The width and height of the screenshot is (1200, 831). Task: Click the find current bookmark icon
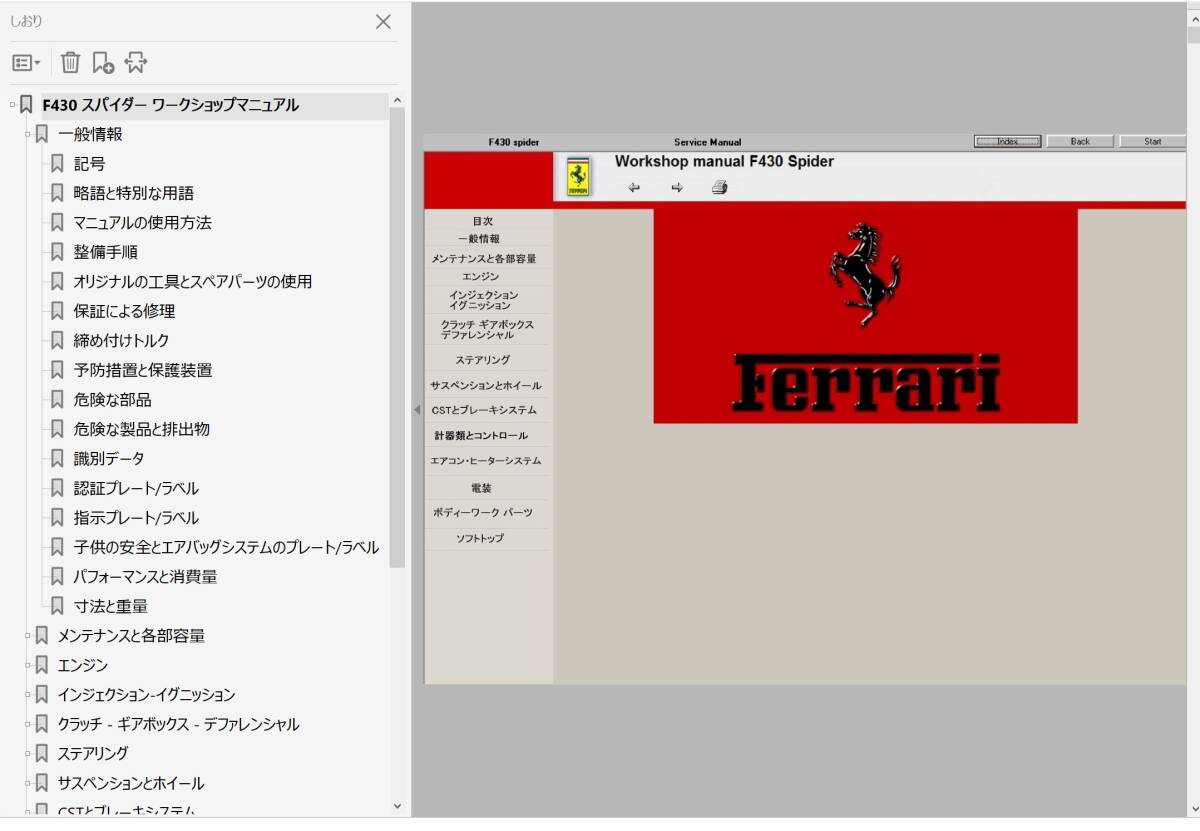tap(136, 63)
